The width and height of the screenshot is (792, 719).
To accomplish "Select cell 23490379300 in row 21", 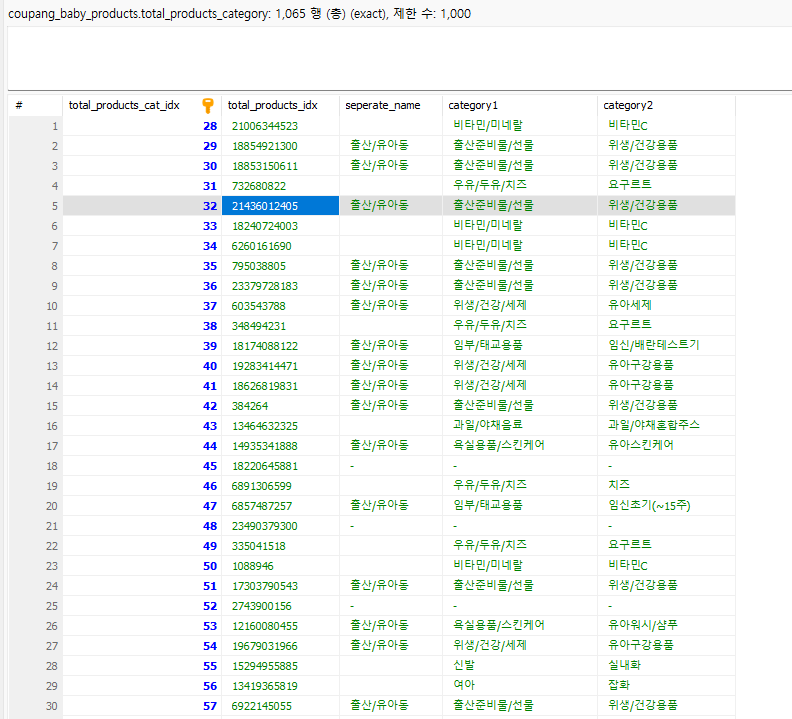I will coord(280,526).
